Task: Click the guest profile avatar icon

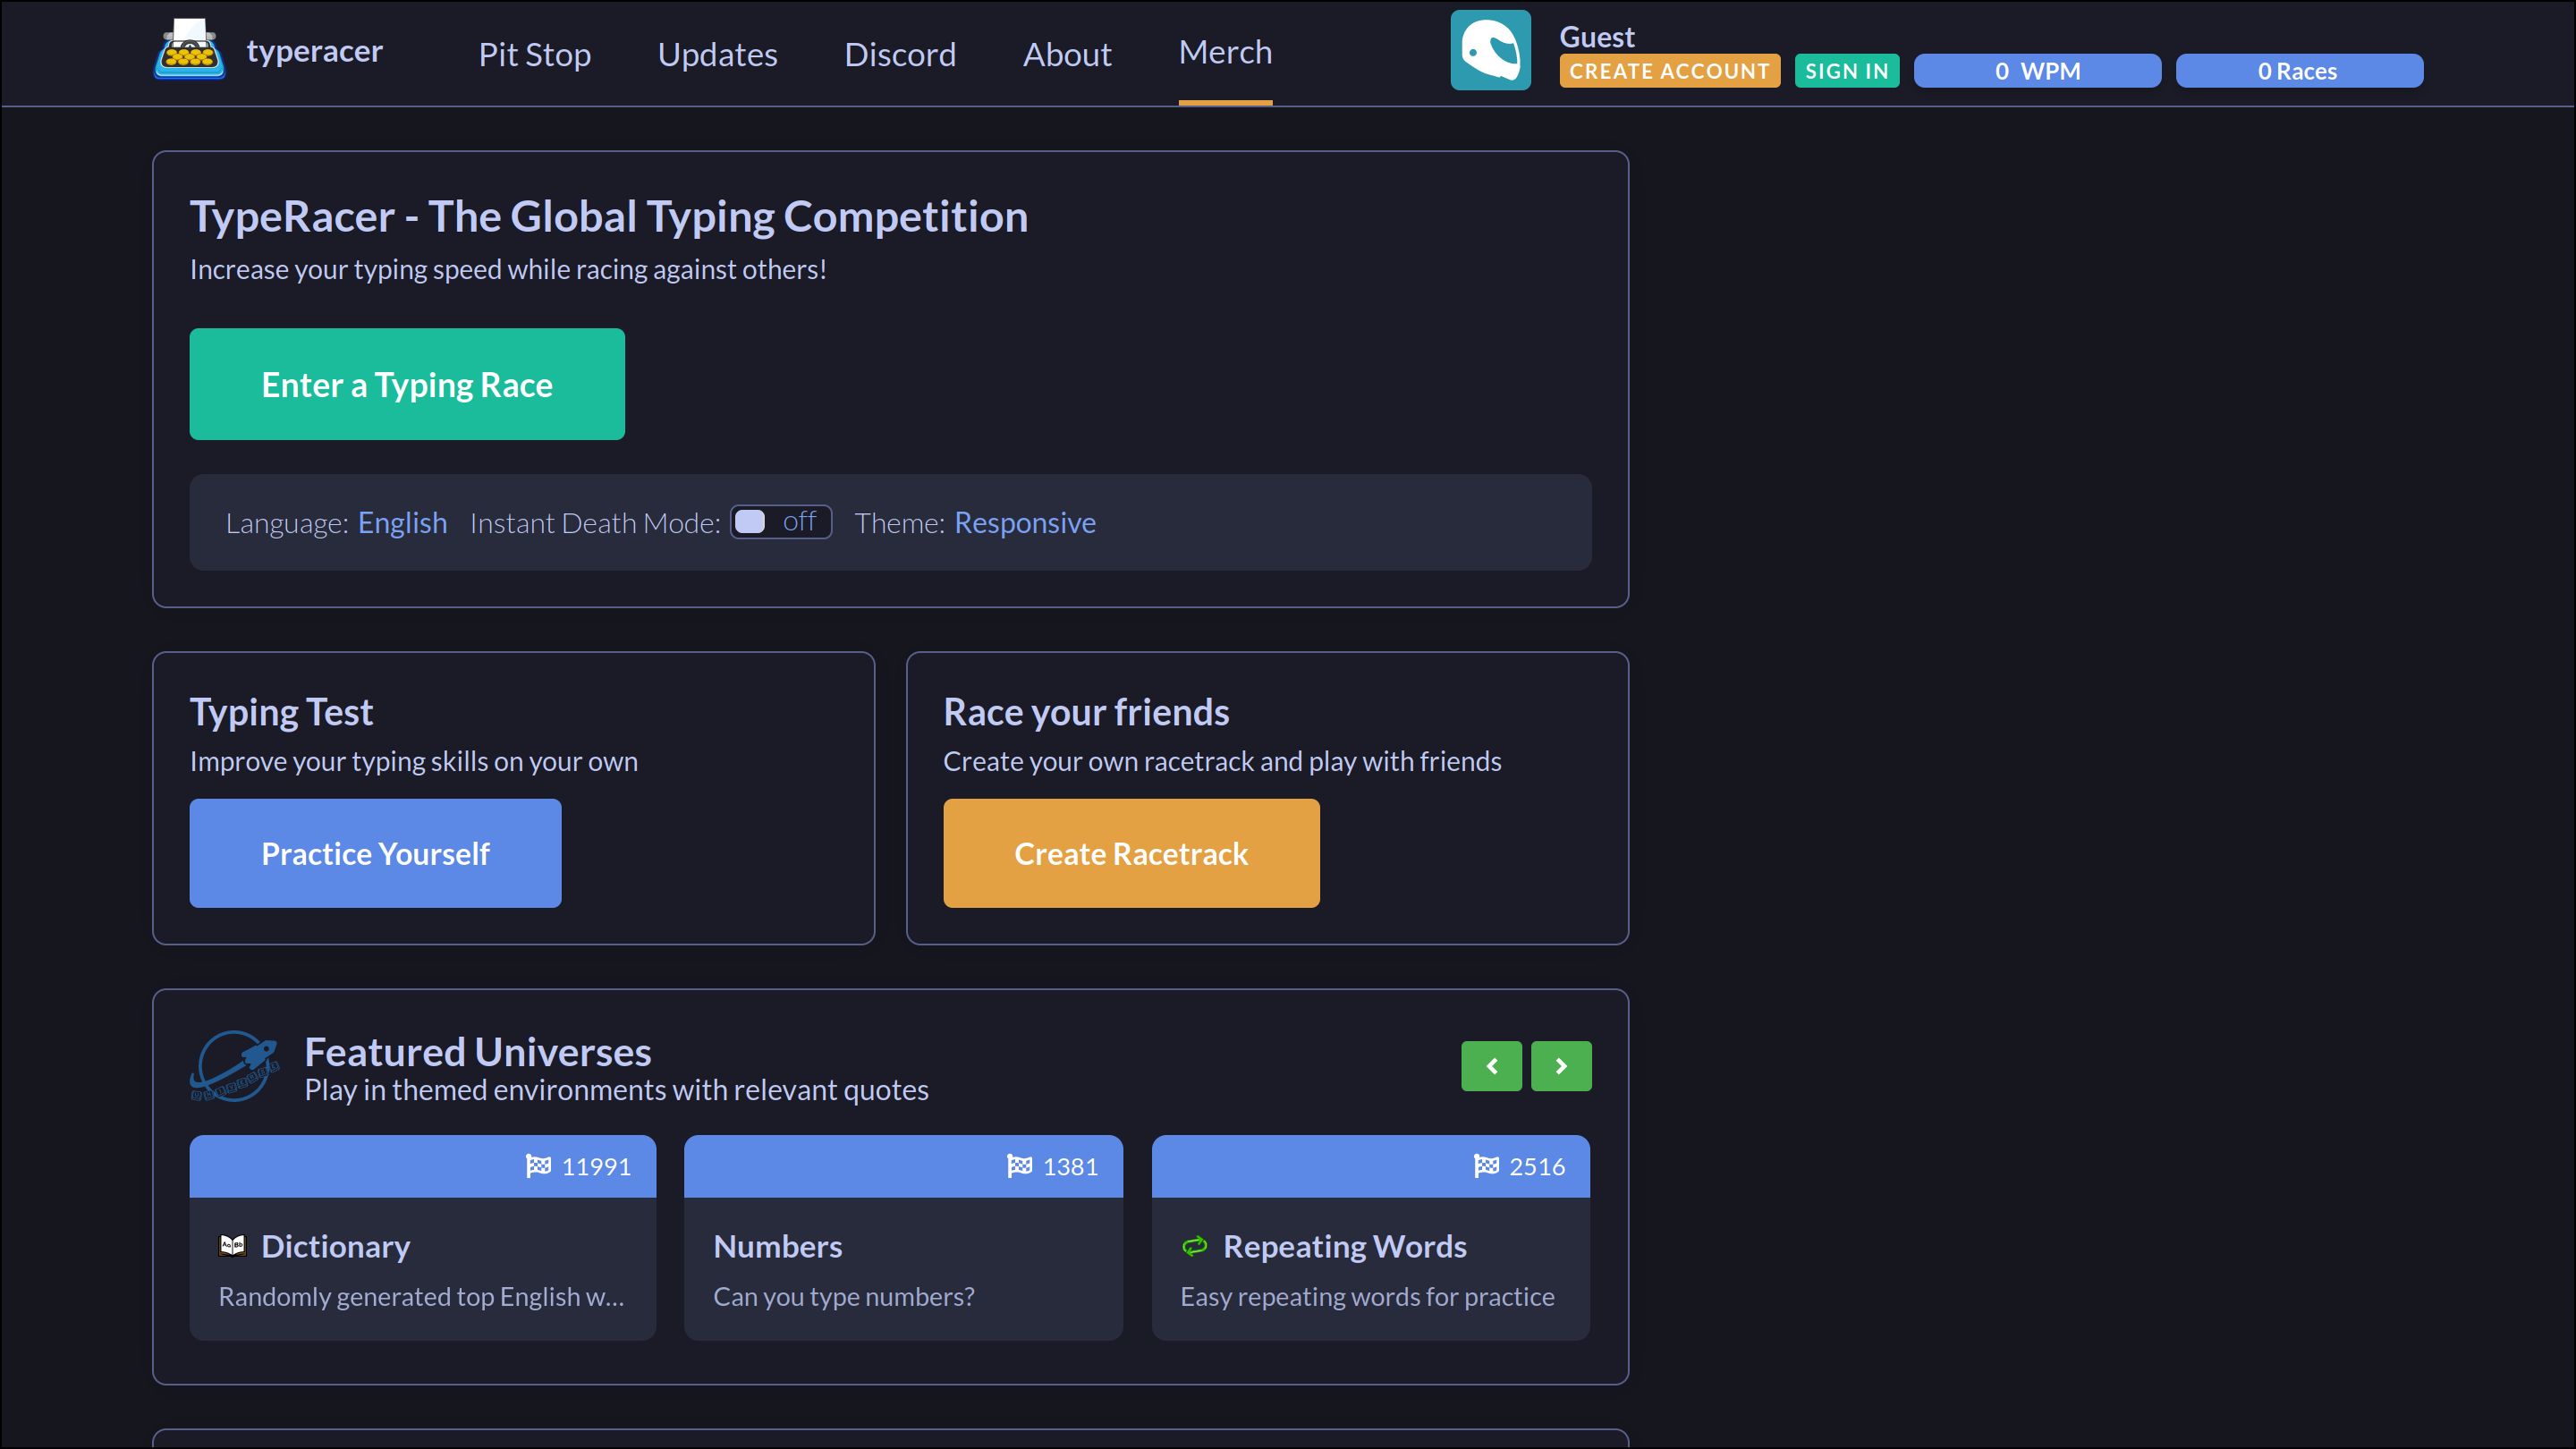Action: coord(1491,51)
